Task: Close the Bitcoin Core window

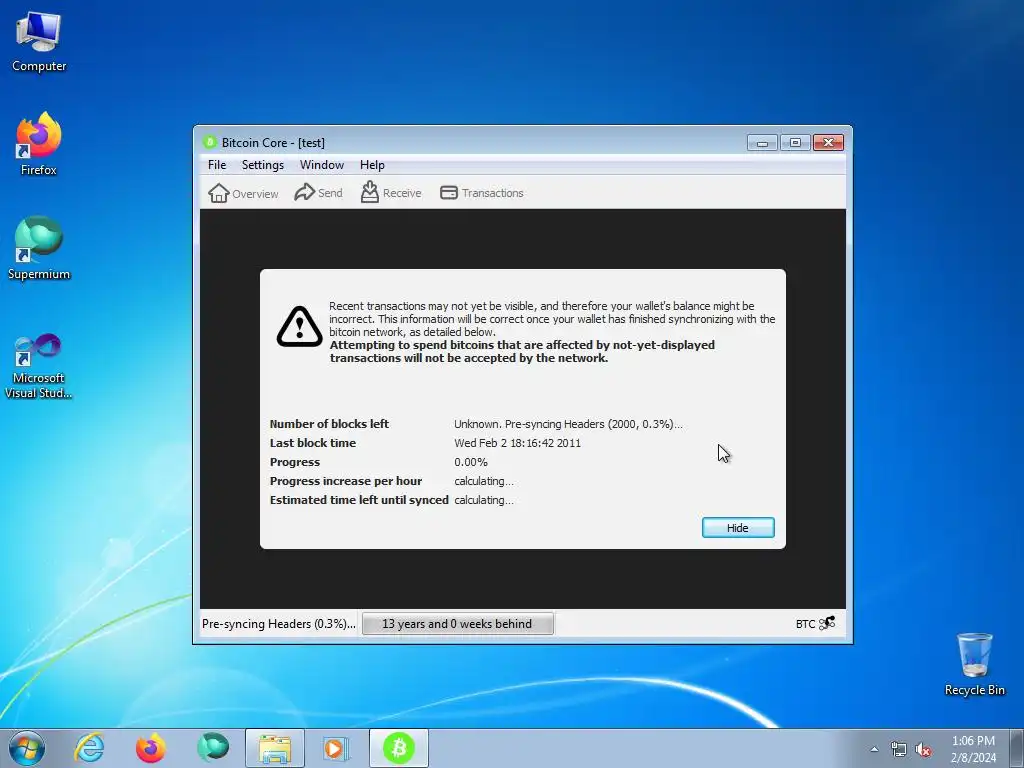Action: [828, 142]
